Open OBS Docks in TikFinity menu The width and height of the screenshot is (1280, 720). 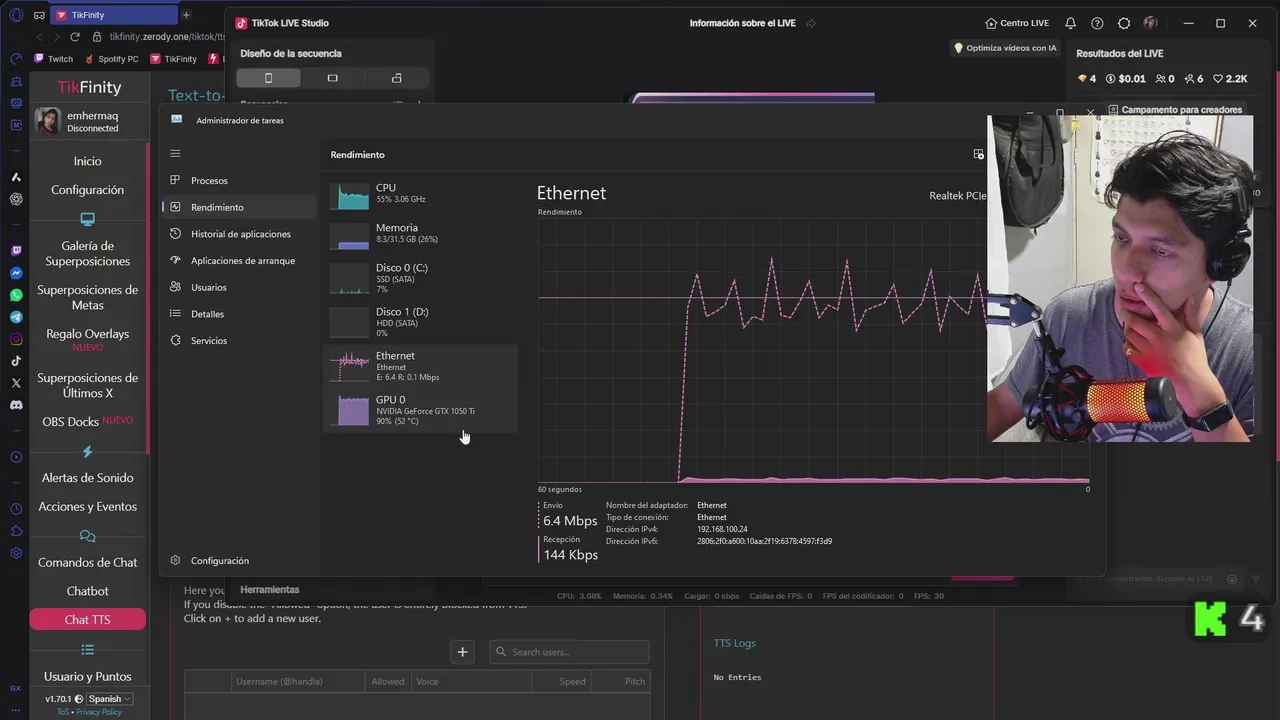click(x=87, y=421)
